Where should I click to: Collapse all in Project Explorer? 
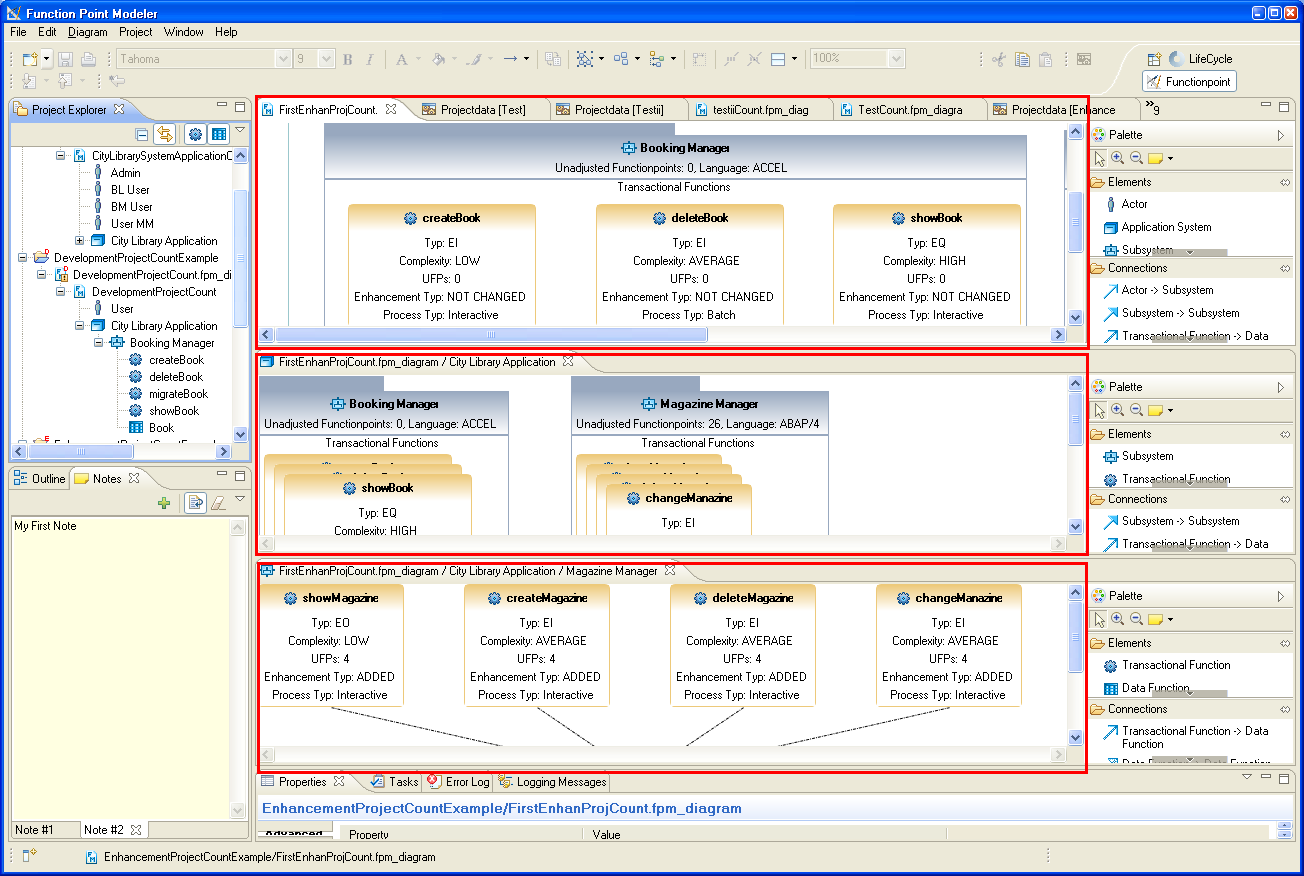[x=142, y=134]
